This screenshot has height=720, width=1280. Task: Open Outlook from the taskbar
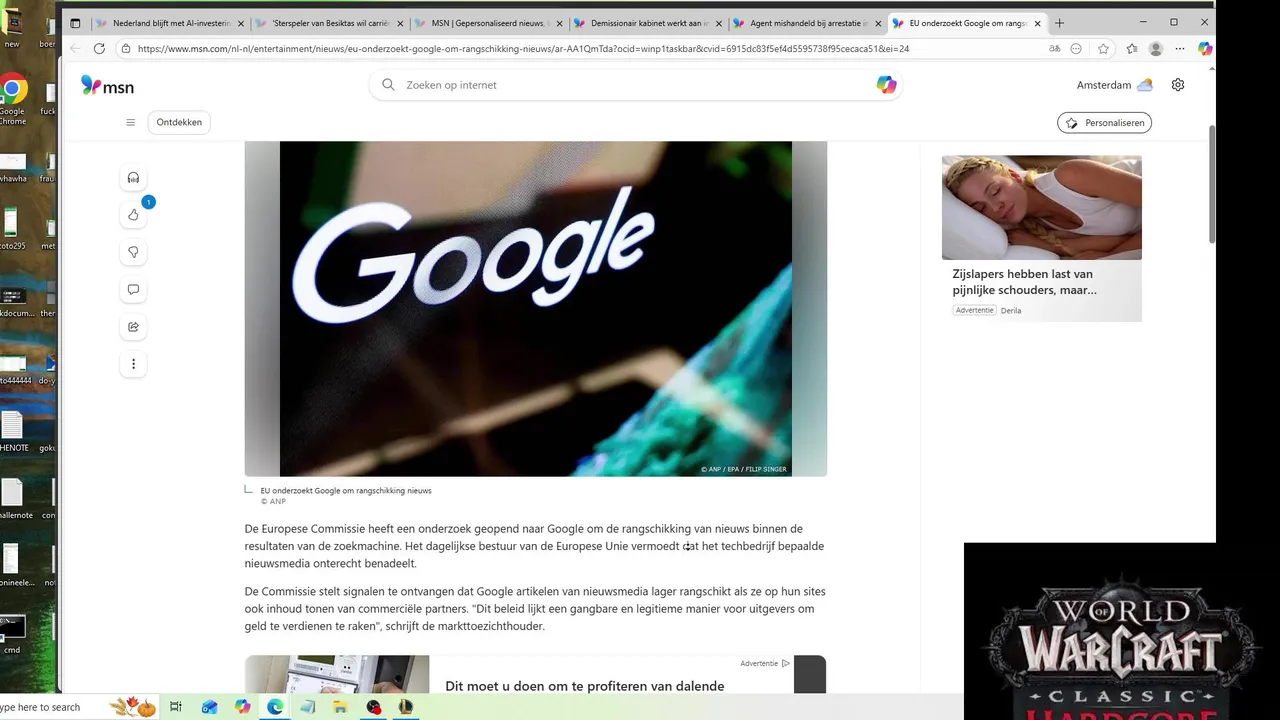209,707
